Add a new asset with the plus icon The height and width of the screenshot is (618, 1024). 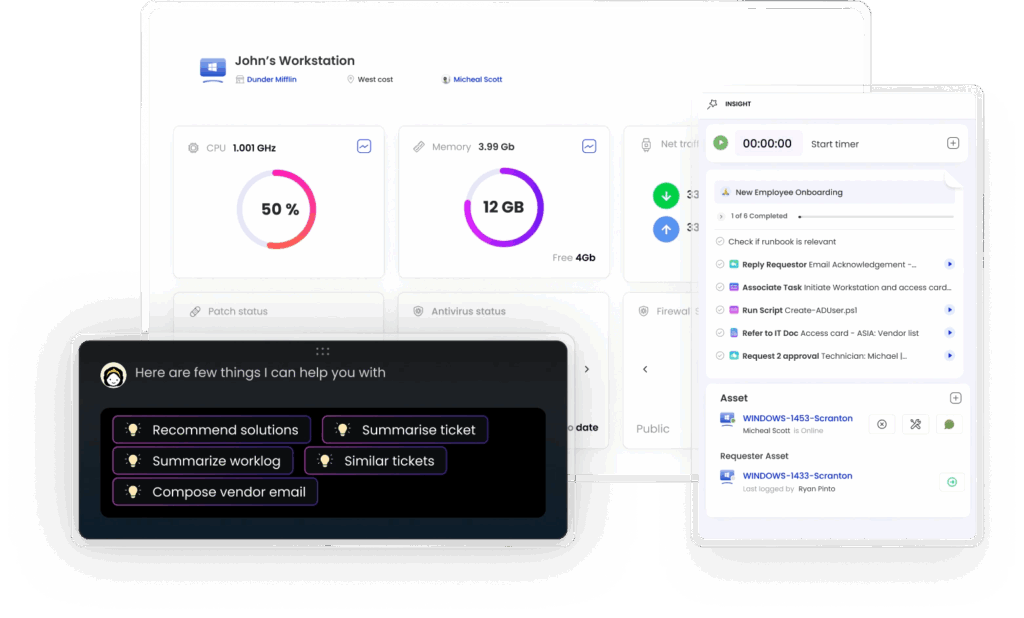point(955,398)
